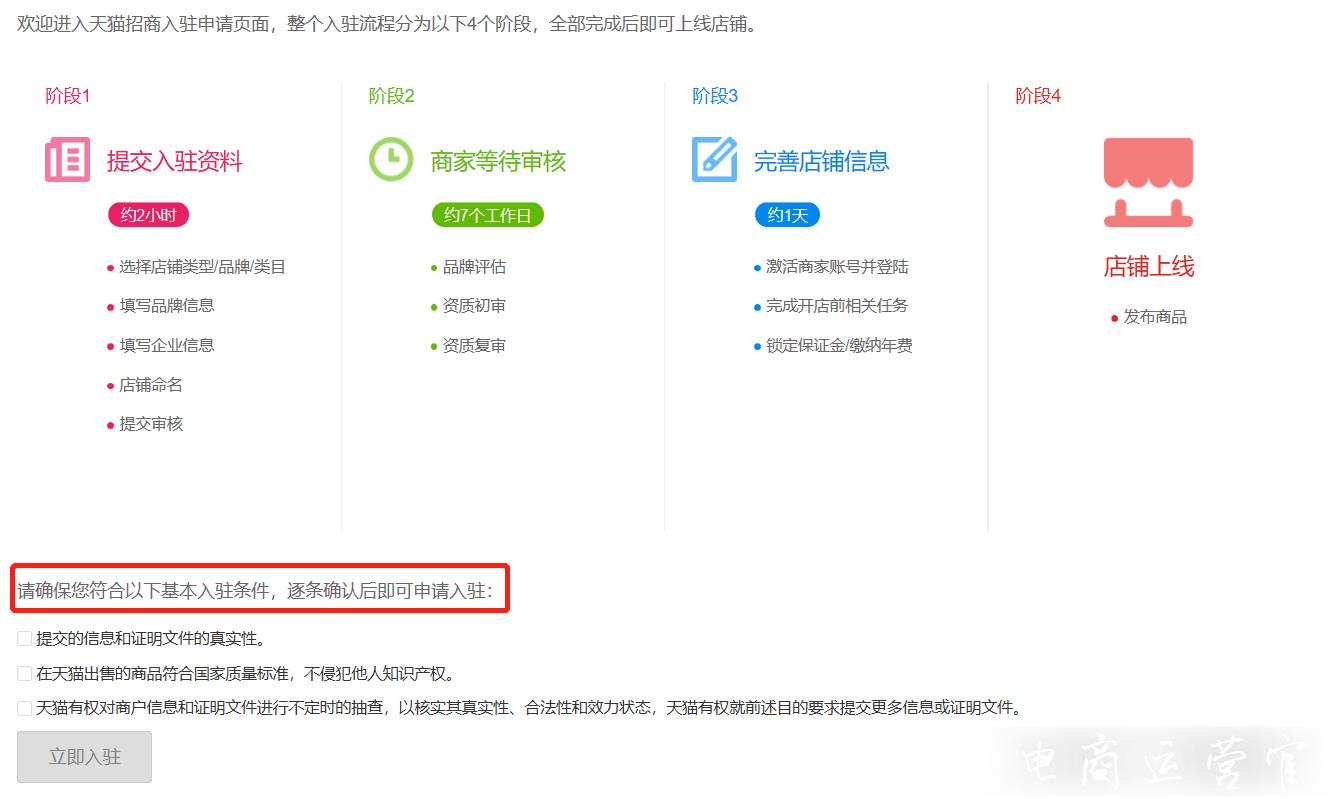
Task: Click the 完成开店前相关任务 list item
Action: pos(837,306)
